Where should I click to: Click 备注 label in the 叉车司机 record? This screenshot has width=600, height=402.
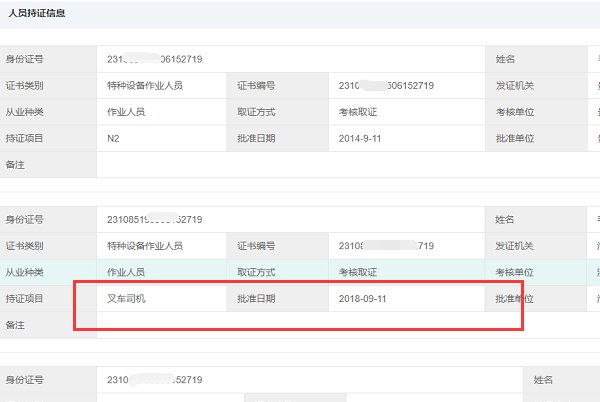coord(15,325)
